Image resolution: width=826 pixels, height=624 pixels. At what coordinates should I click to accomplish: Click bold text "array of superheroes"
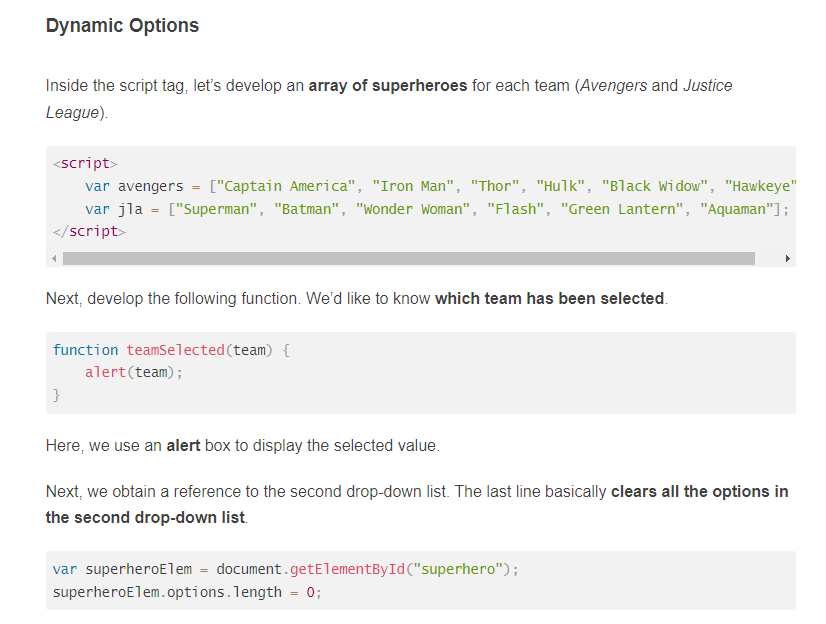[x=388, y=85]
